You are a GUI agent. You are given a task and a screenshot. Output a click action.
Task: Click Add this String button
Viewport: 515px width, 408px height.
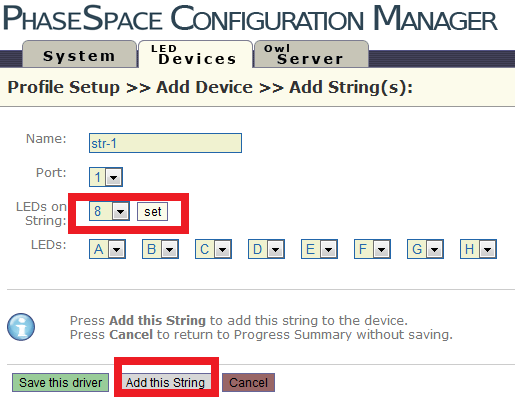pos(165,382)
